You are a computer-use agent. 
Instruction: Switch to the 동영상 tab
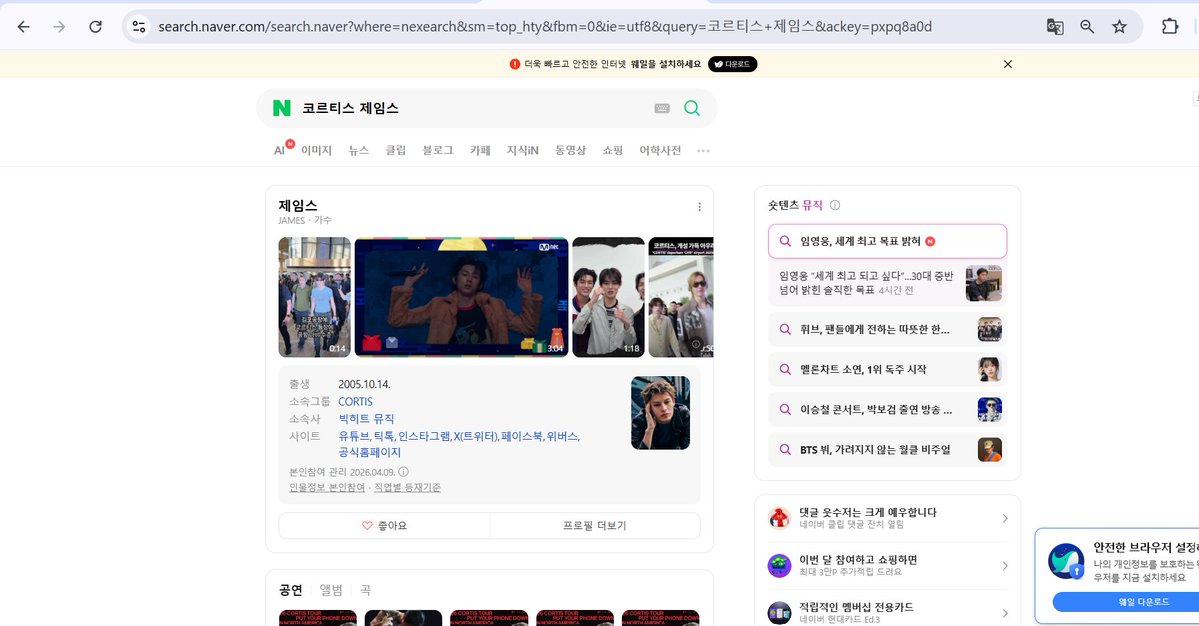click(570, 151)
